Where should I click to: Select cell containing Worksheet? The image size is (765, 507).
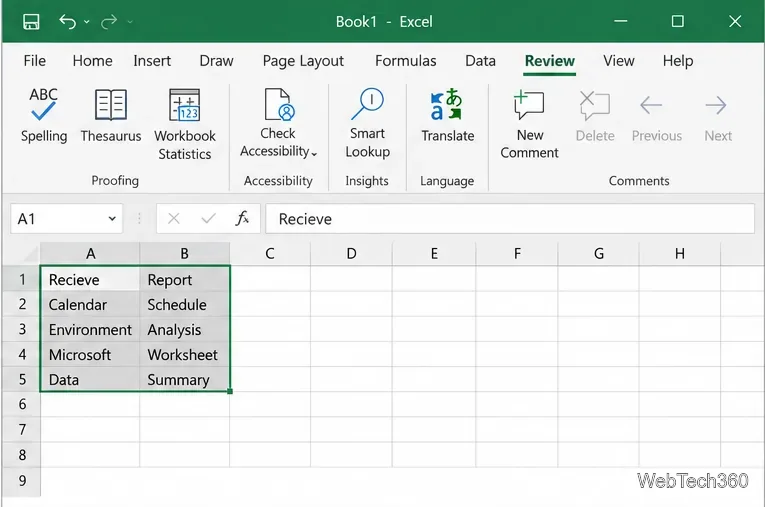point(184,354)
